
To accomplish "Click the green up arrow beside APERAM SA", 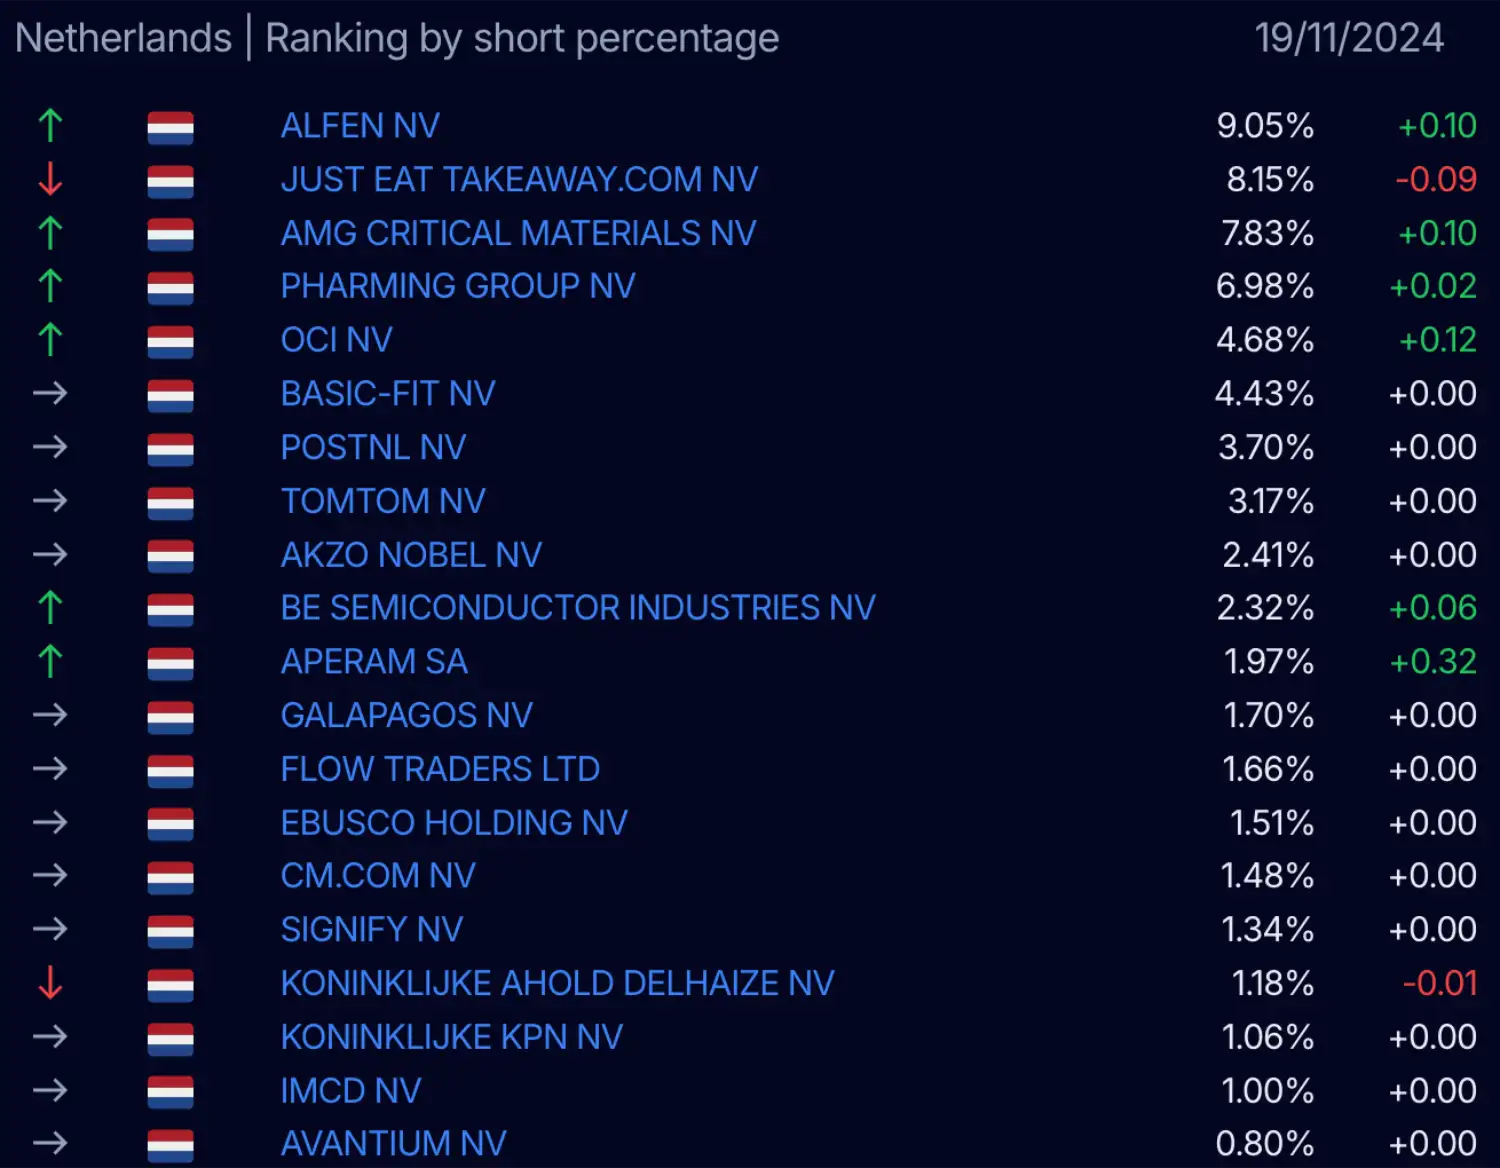I will [x=50, y=662].
